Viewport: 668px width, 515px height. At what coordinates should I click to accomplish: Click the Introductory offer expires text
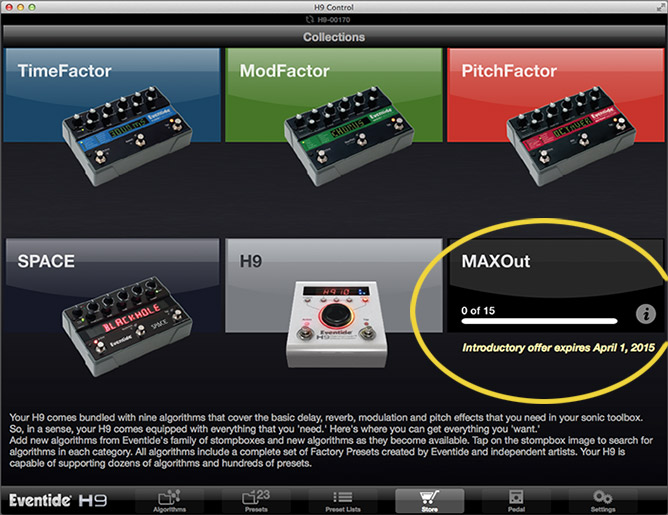(x=559, y=348)
